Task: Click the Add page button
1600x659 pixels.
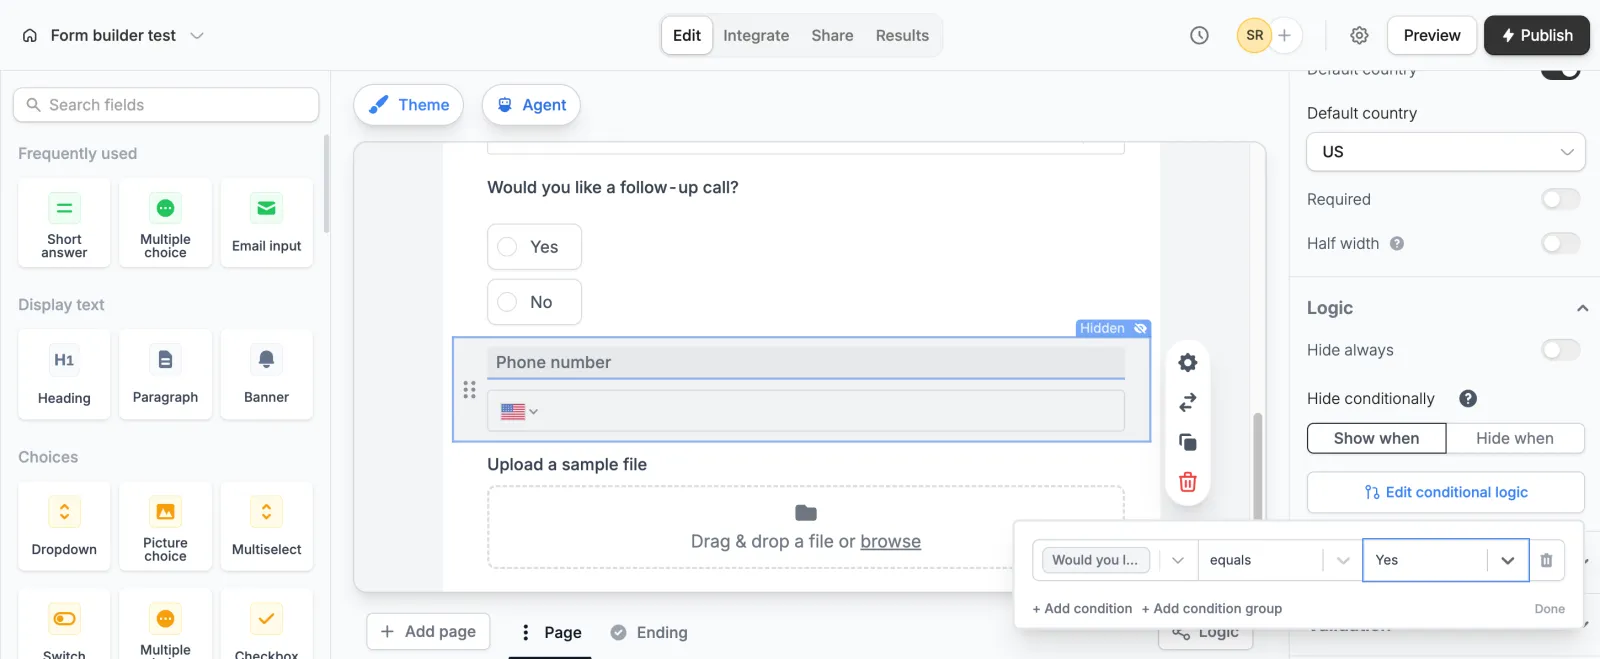Action: pos(428,632)
